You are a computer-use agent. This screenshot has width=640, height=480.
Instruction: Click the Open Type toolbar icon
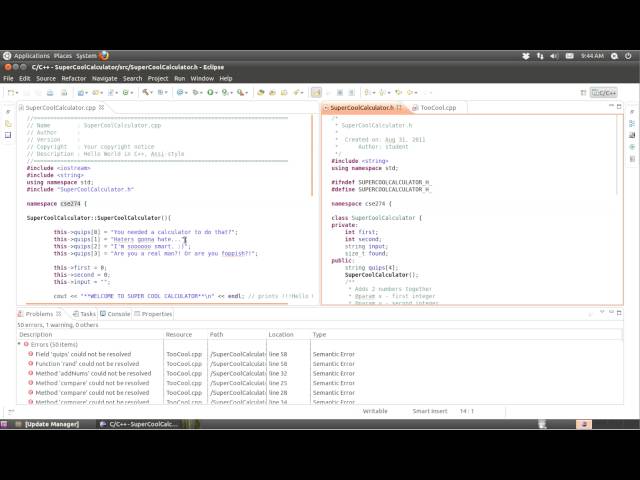[x=261, y=93]
